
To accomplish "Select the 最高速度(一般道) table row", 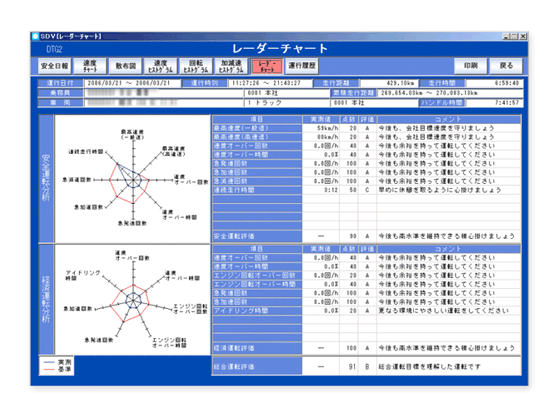I will pos(366,128).
